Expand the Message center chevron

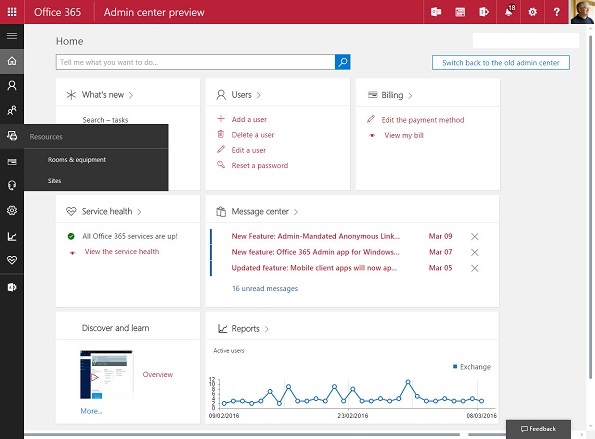pyautogui.click(x=296, y=212)
